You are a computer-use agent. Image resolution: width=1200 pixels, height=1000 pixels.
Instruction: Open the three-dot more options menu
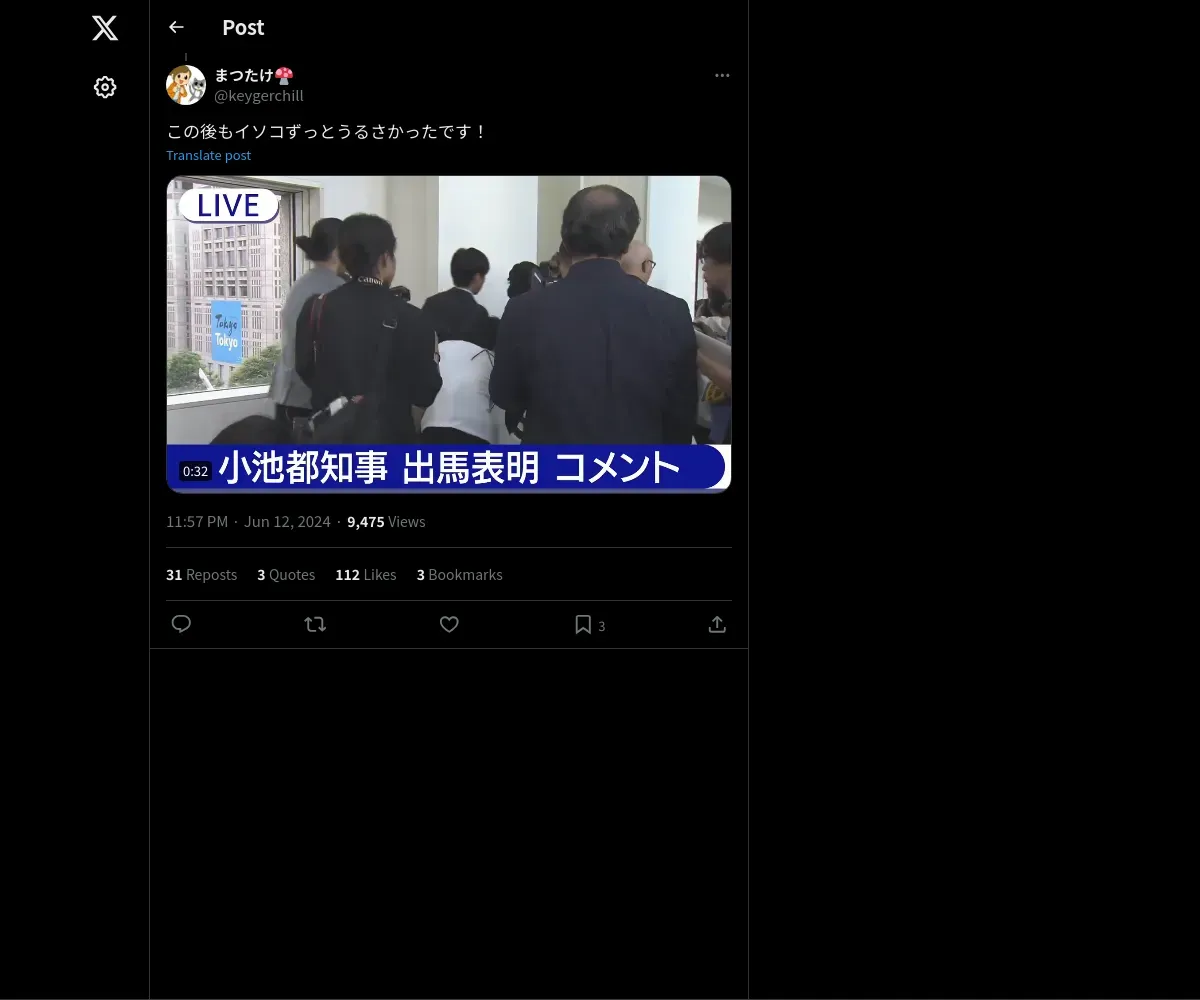click(x=722, y=75)
